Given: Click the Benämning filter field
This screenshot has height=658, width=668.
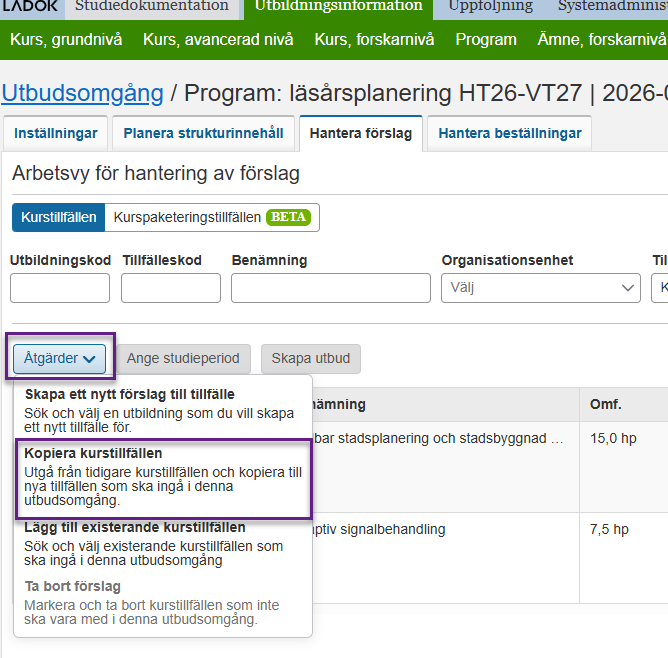Looking at the screenshot, I should [x=330, y=288].
